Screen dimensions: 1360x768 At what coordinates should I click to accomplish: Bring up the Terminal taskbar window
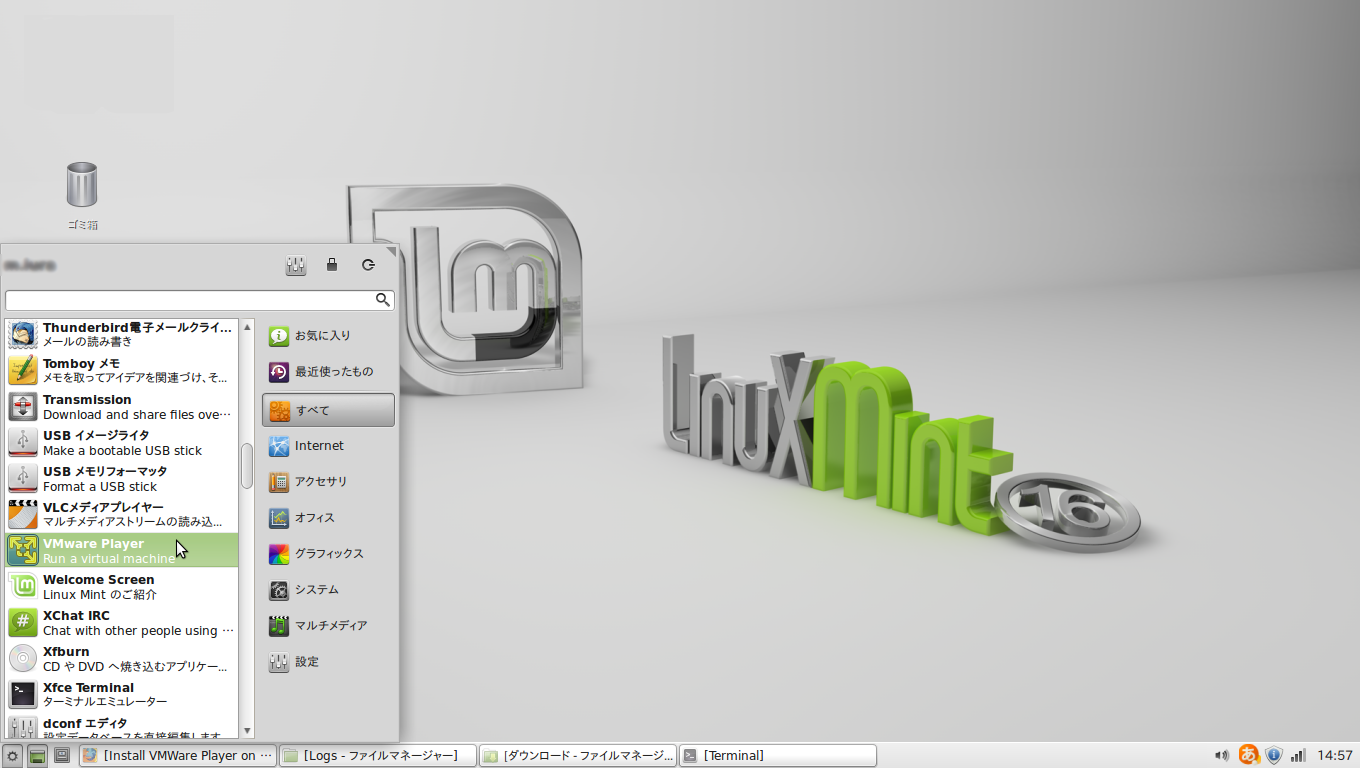[x=778, y=756]
